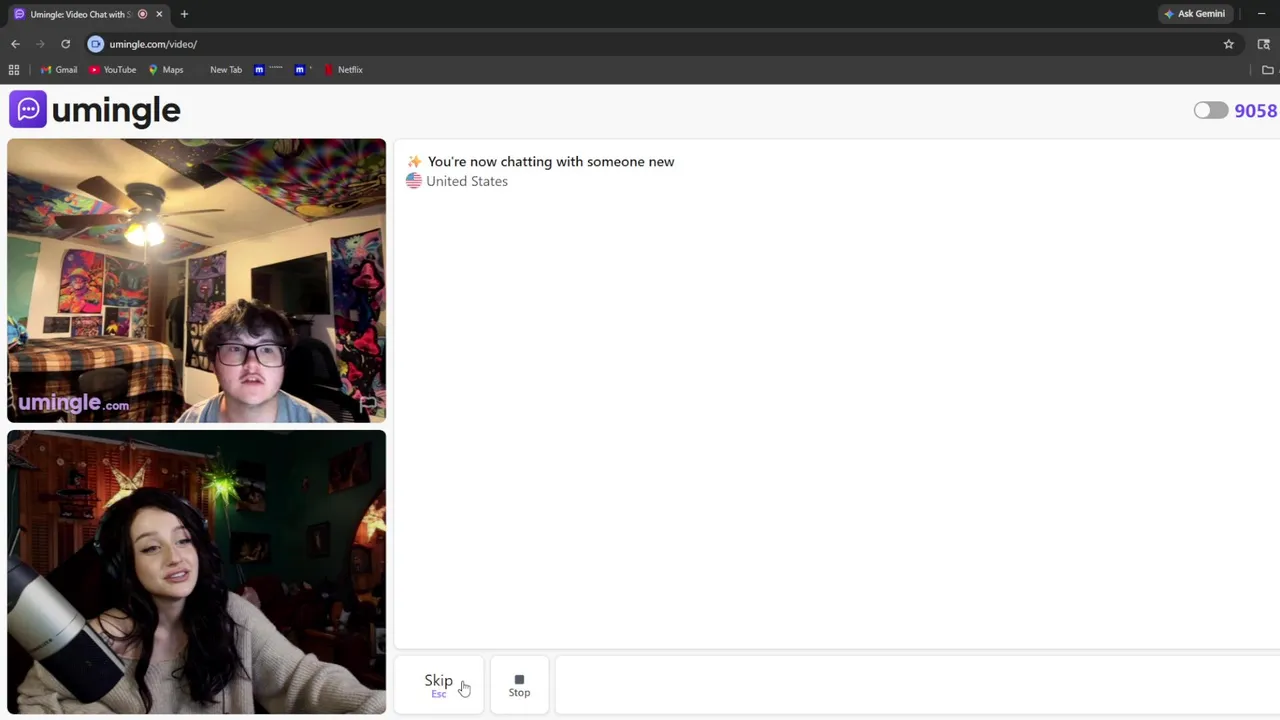Open the Chrome apps grid icon
Viewport: 1280px width, 720px height.
pyautogui.click(x=14, y=70)
